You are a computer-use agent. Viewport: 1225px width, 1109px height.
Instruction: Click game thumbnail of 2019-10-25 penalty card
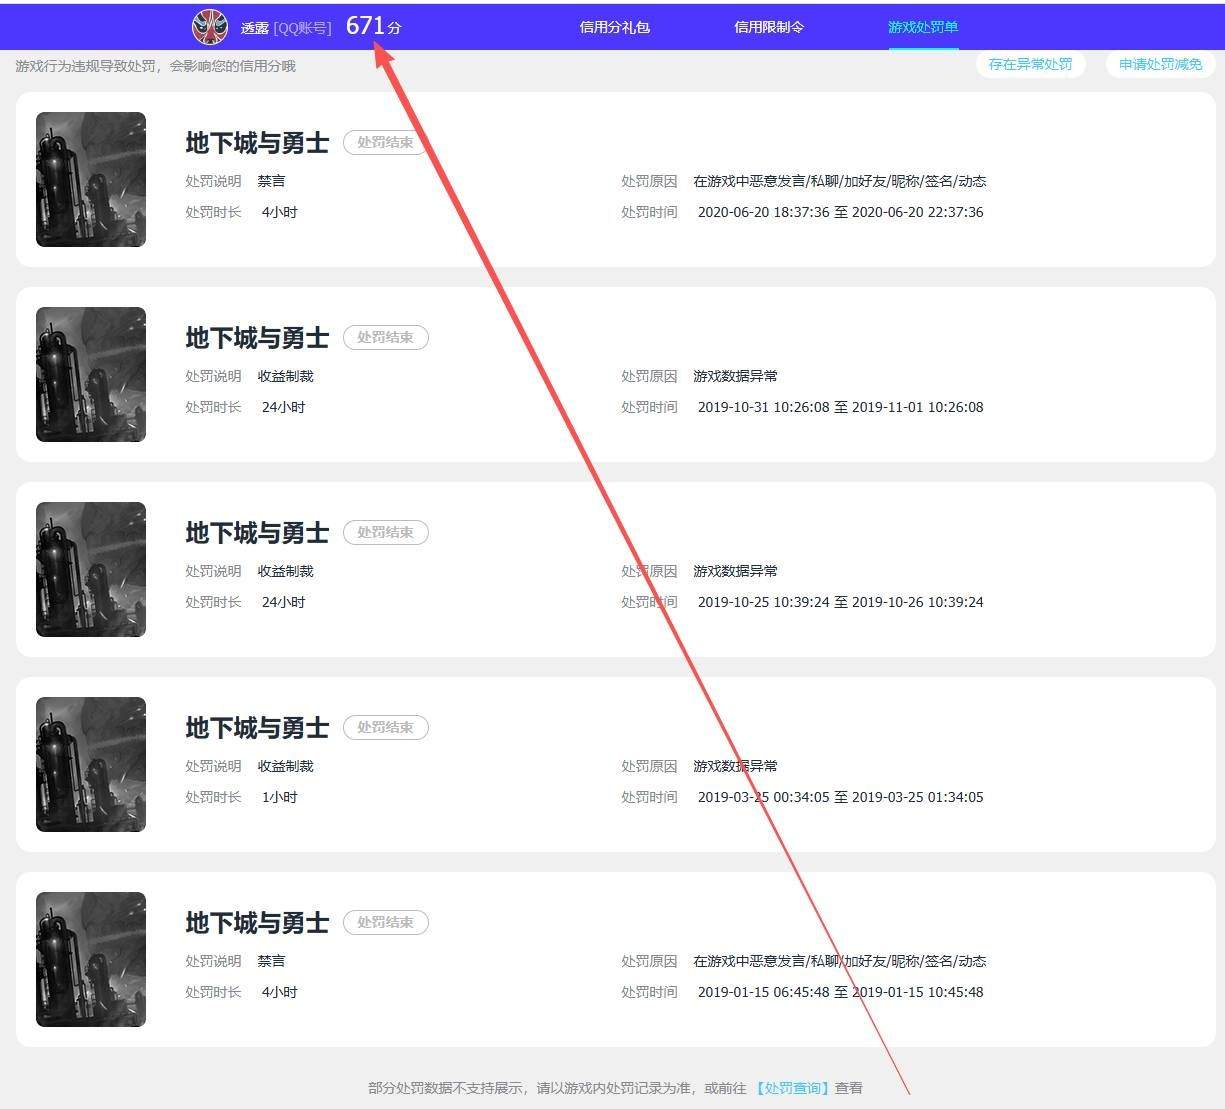pos(91,569)
